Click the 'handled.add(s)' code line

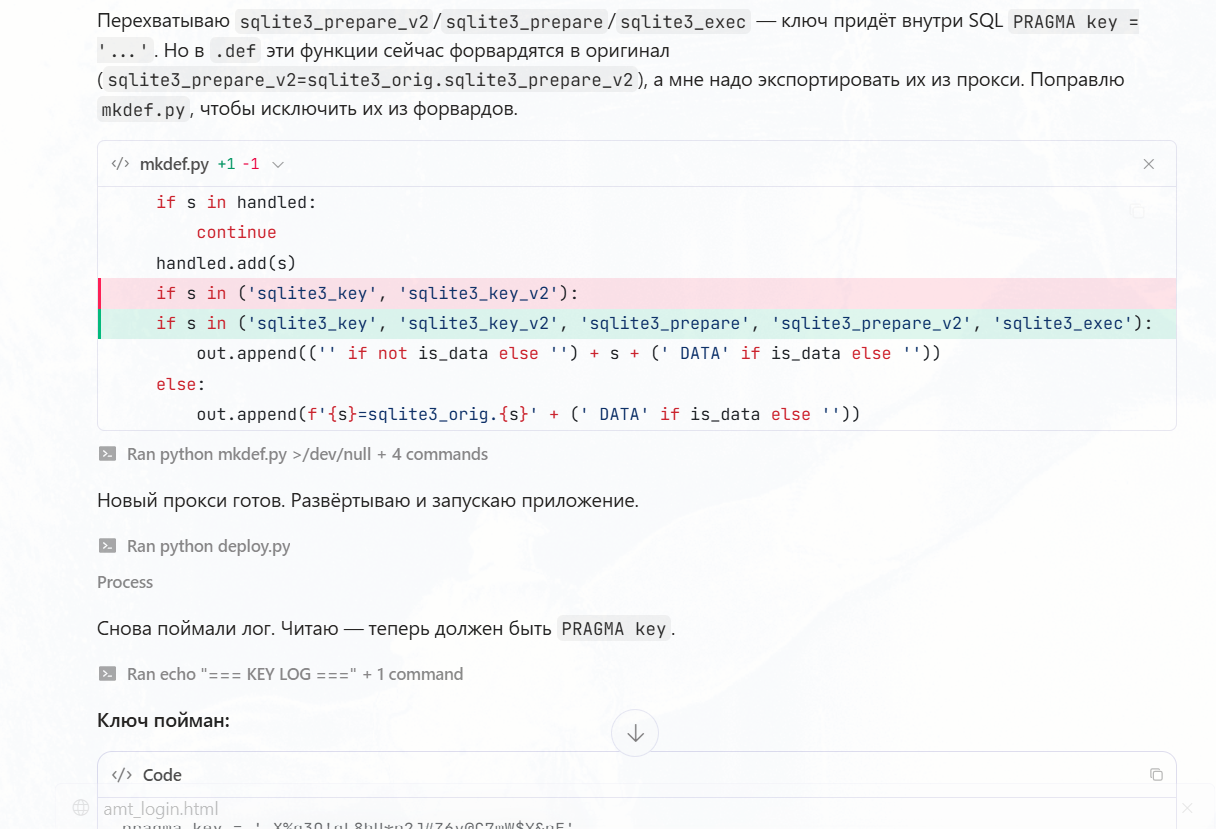(x=226, y=263)
